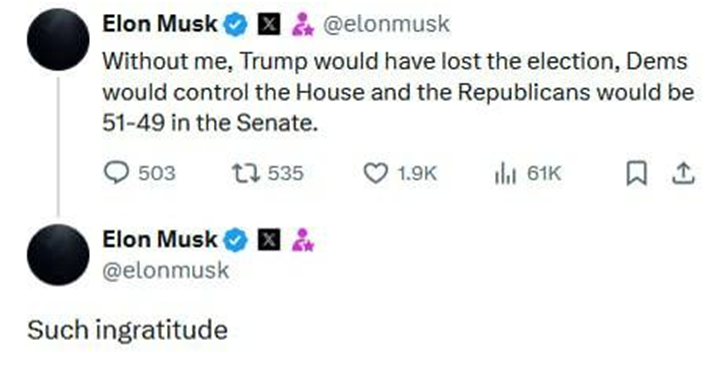Open the Elon Musk name on the election tweet
This screenshot has width=710, height=368.
coord(160,24)
